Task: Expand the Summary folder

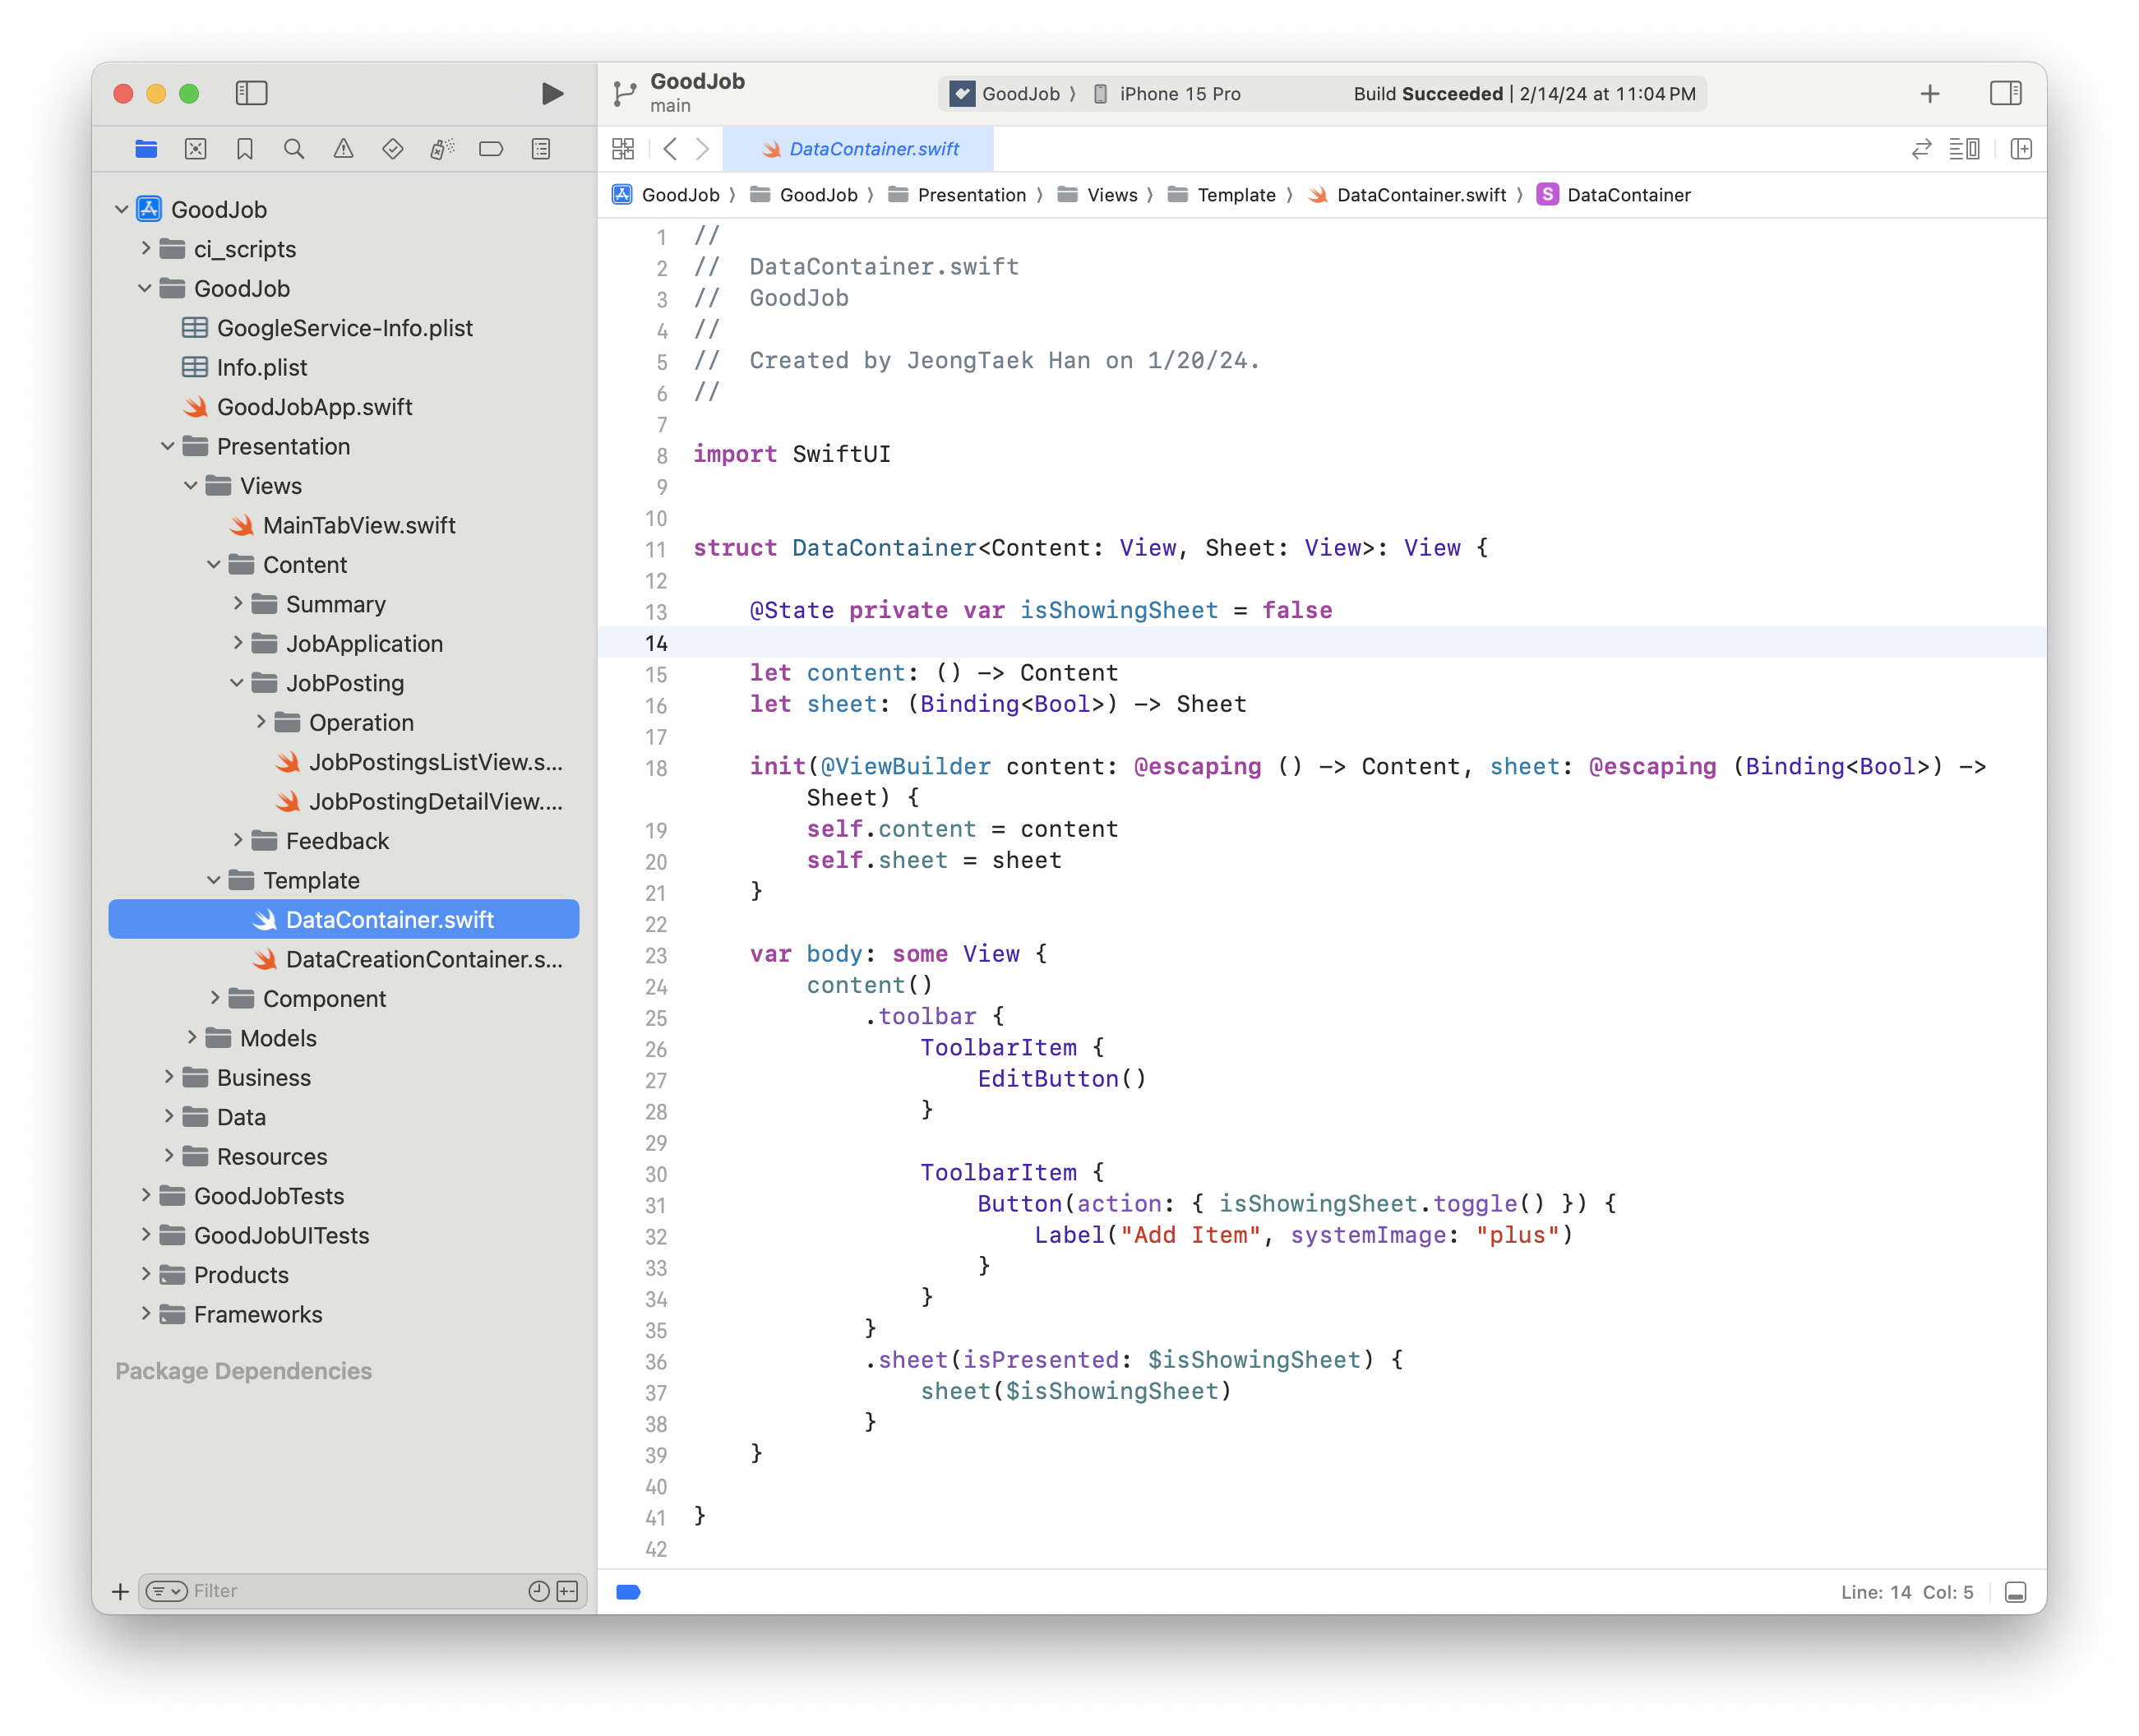Action: tap(238, 603)
